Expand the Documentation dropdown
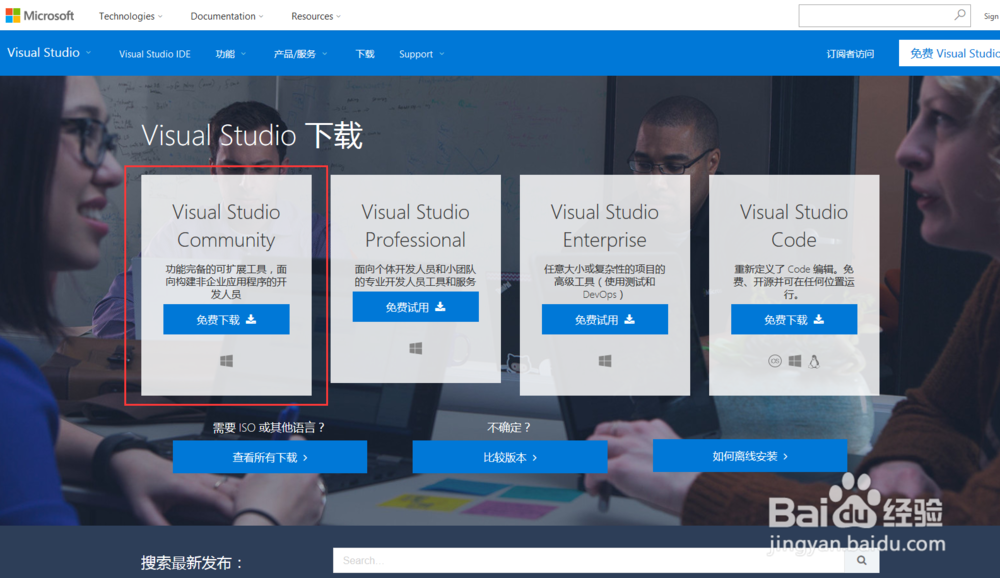Image resolution: width=1000 pixels, height=578 pixels. tap(226, 16)
